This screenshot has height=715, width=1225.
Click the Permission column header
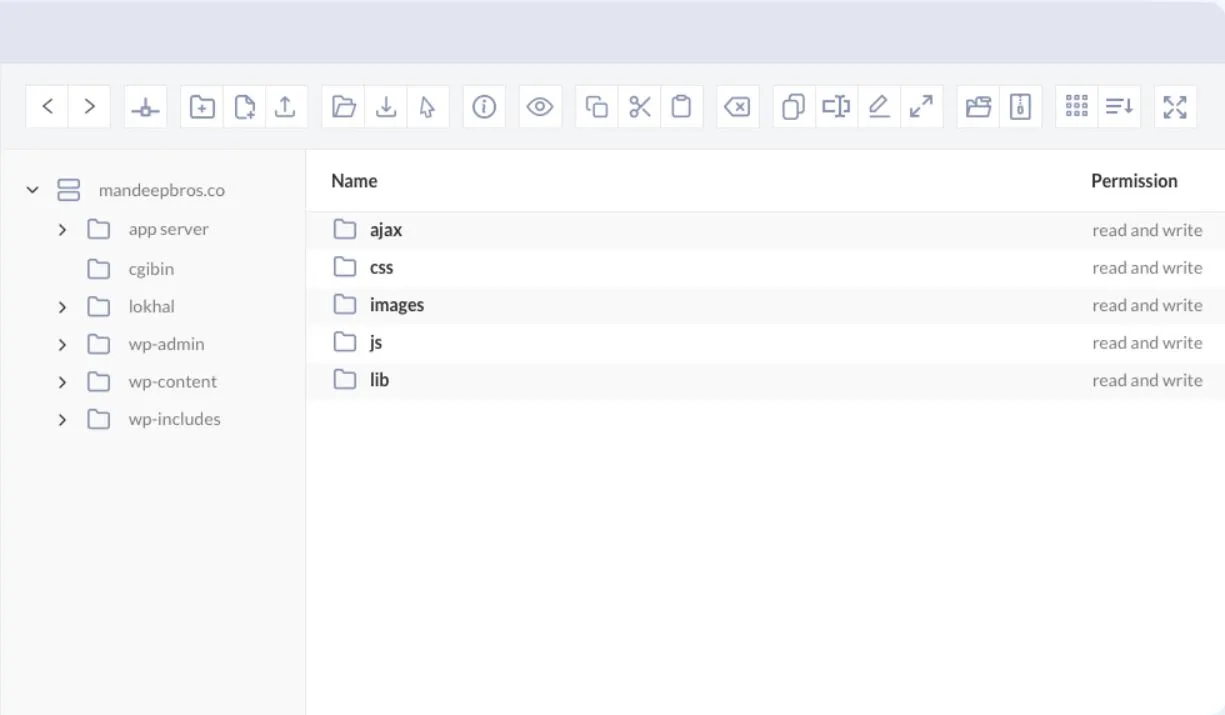click(1135, 181)
